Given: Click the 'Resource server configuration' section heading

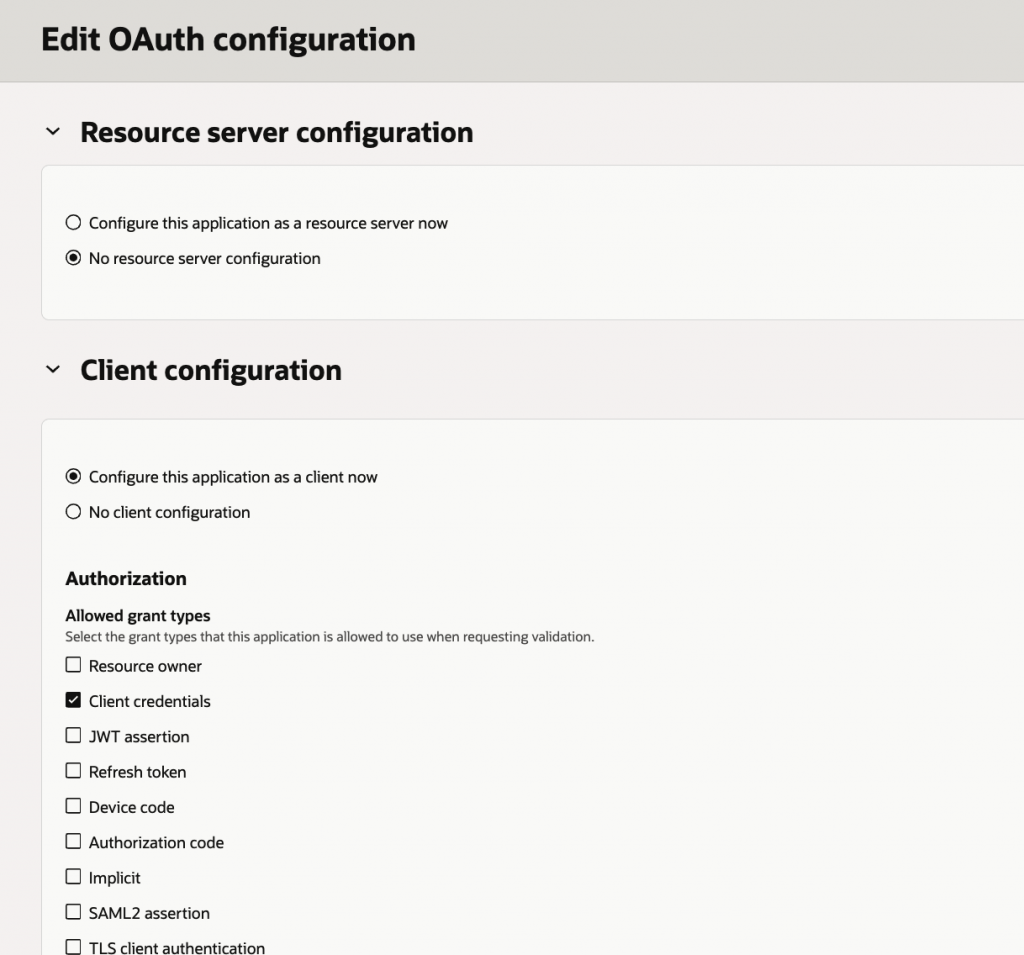Looking at the screenshot, I should [276, 132].
